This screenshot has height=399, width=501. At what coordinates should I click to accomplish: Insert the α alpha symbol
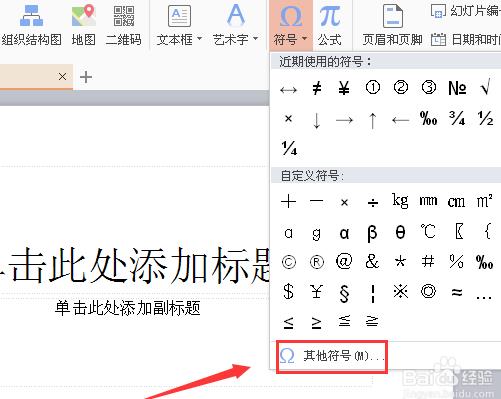pyautogui.click(x=344, y=233)
